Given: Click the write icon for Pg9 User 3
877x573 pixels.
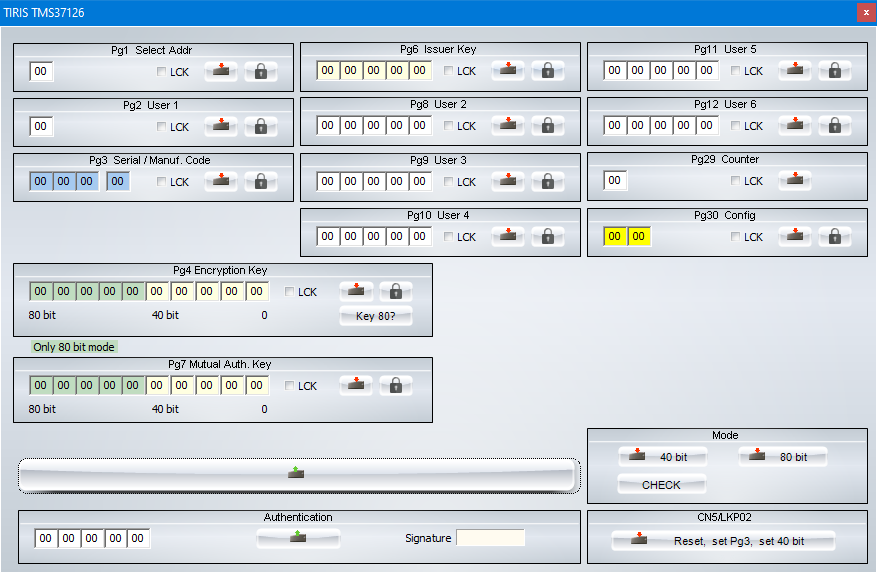Looking at the screenshot, I should tap(508, 181).
